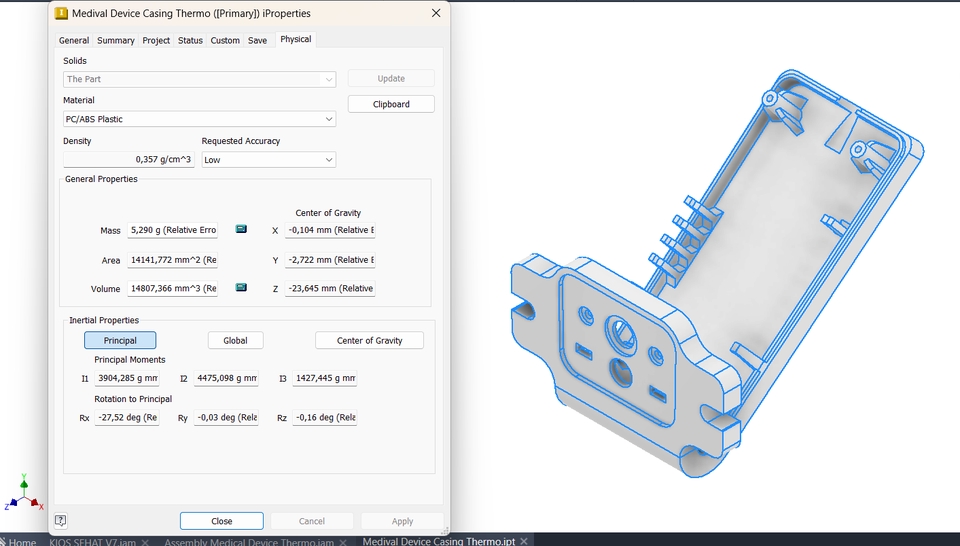Open the help icon in the dialog corner
960x546 pixels.
[x=61, y=521]
